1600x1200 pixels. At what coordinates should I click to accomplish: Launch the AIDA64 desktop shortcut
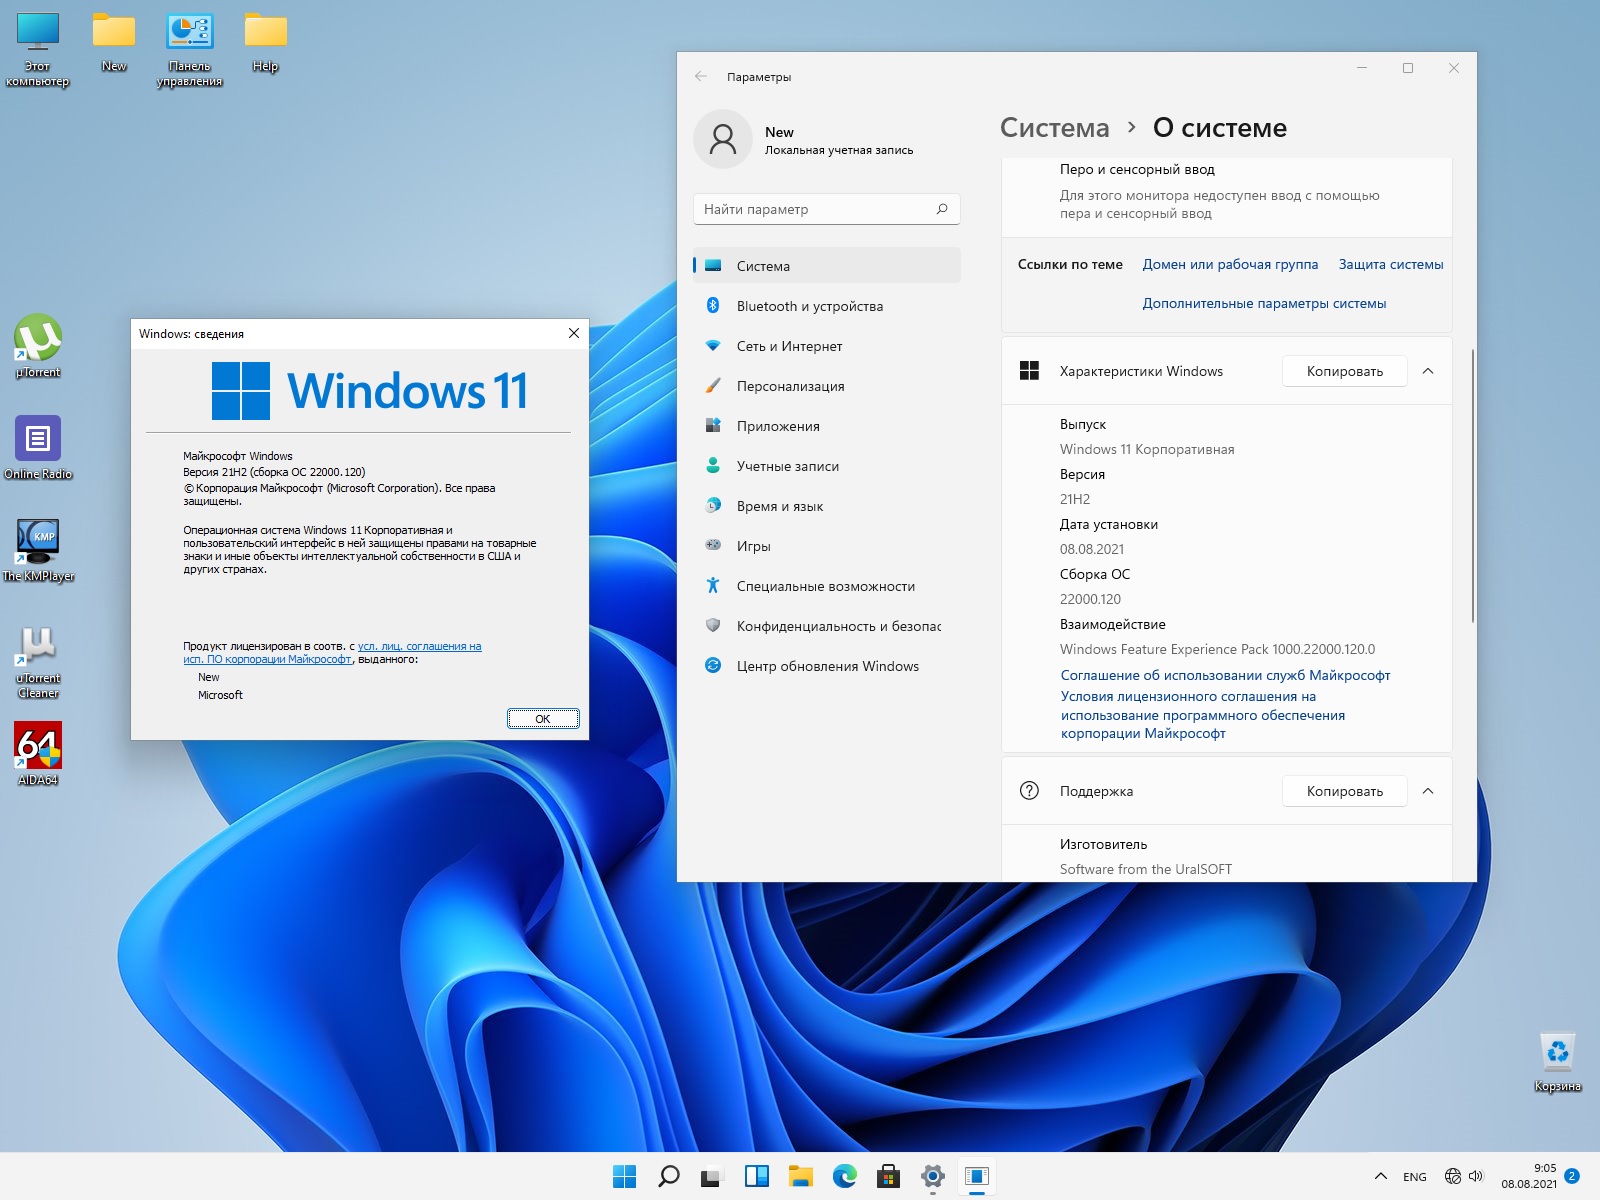38,754
